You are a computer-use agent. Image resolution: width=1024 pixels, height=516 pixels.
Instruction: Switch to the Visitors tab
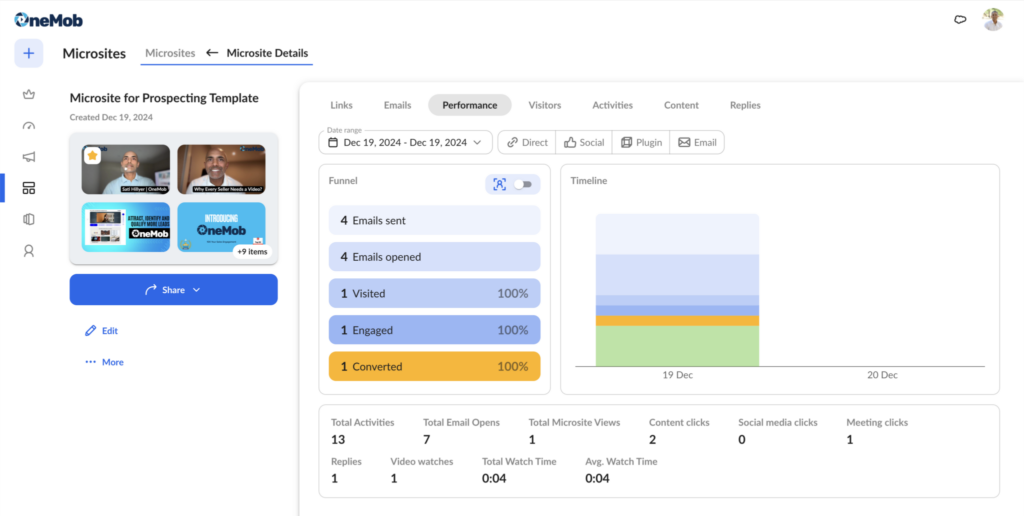pyautogui.click(x=544, y=105)
